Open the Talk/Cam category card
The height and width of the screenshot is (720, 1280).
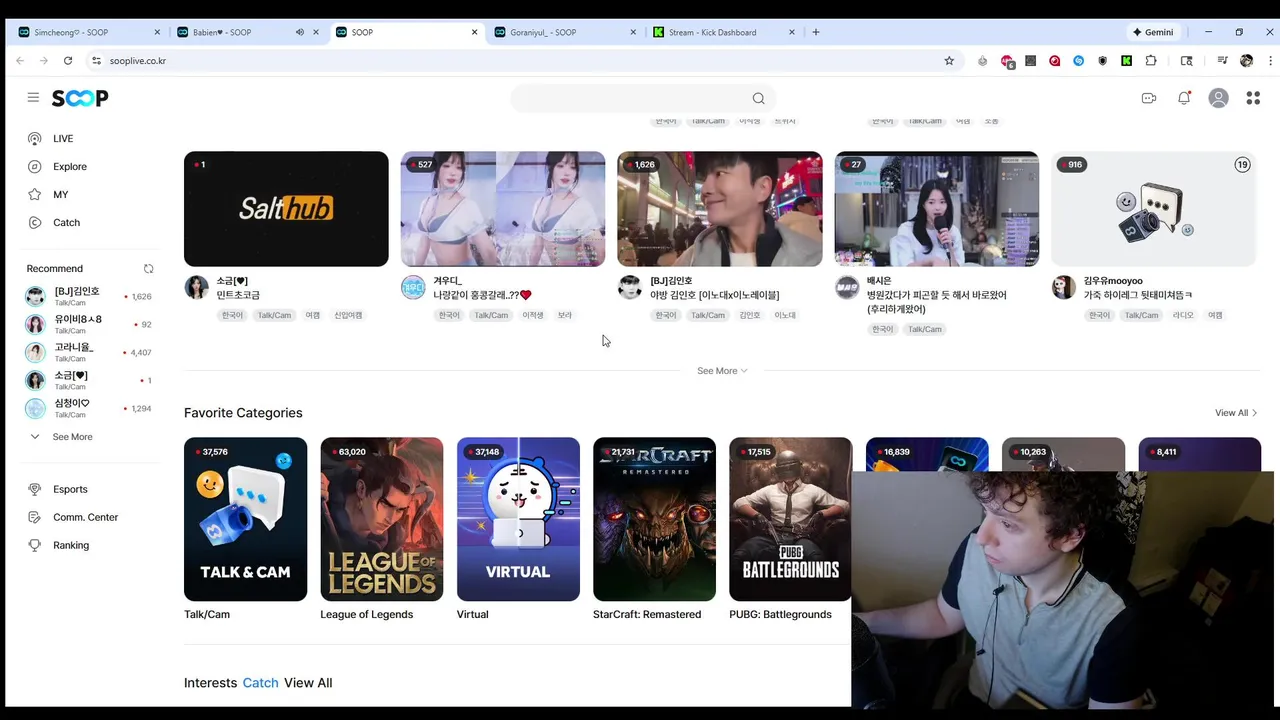(245, 519)
